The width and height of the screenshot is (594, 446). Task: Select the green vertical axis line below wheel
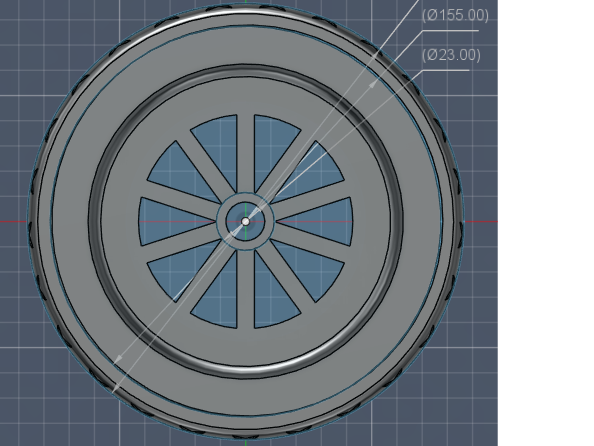click(x=245, y=443)
